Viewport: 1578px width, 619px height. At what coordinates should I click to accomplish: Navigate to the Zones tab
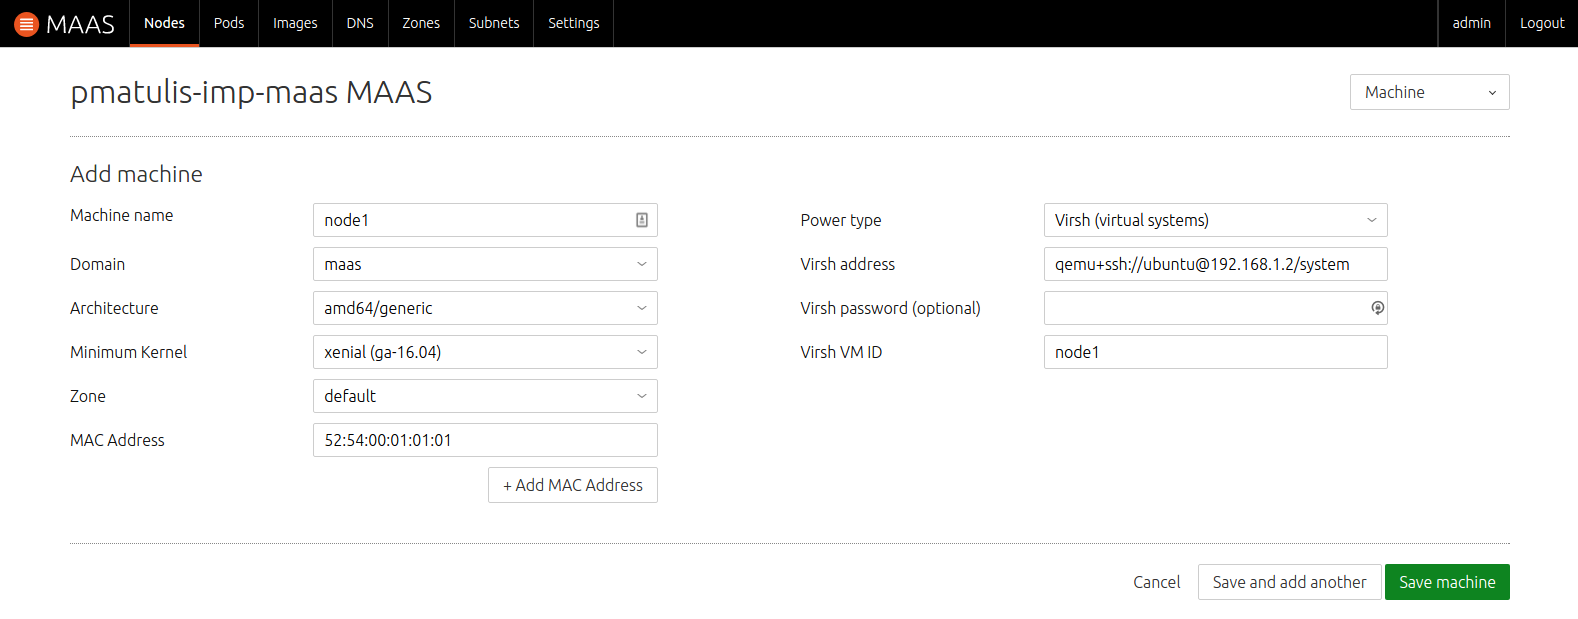click(x=421, y=23)
